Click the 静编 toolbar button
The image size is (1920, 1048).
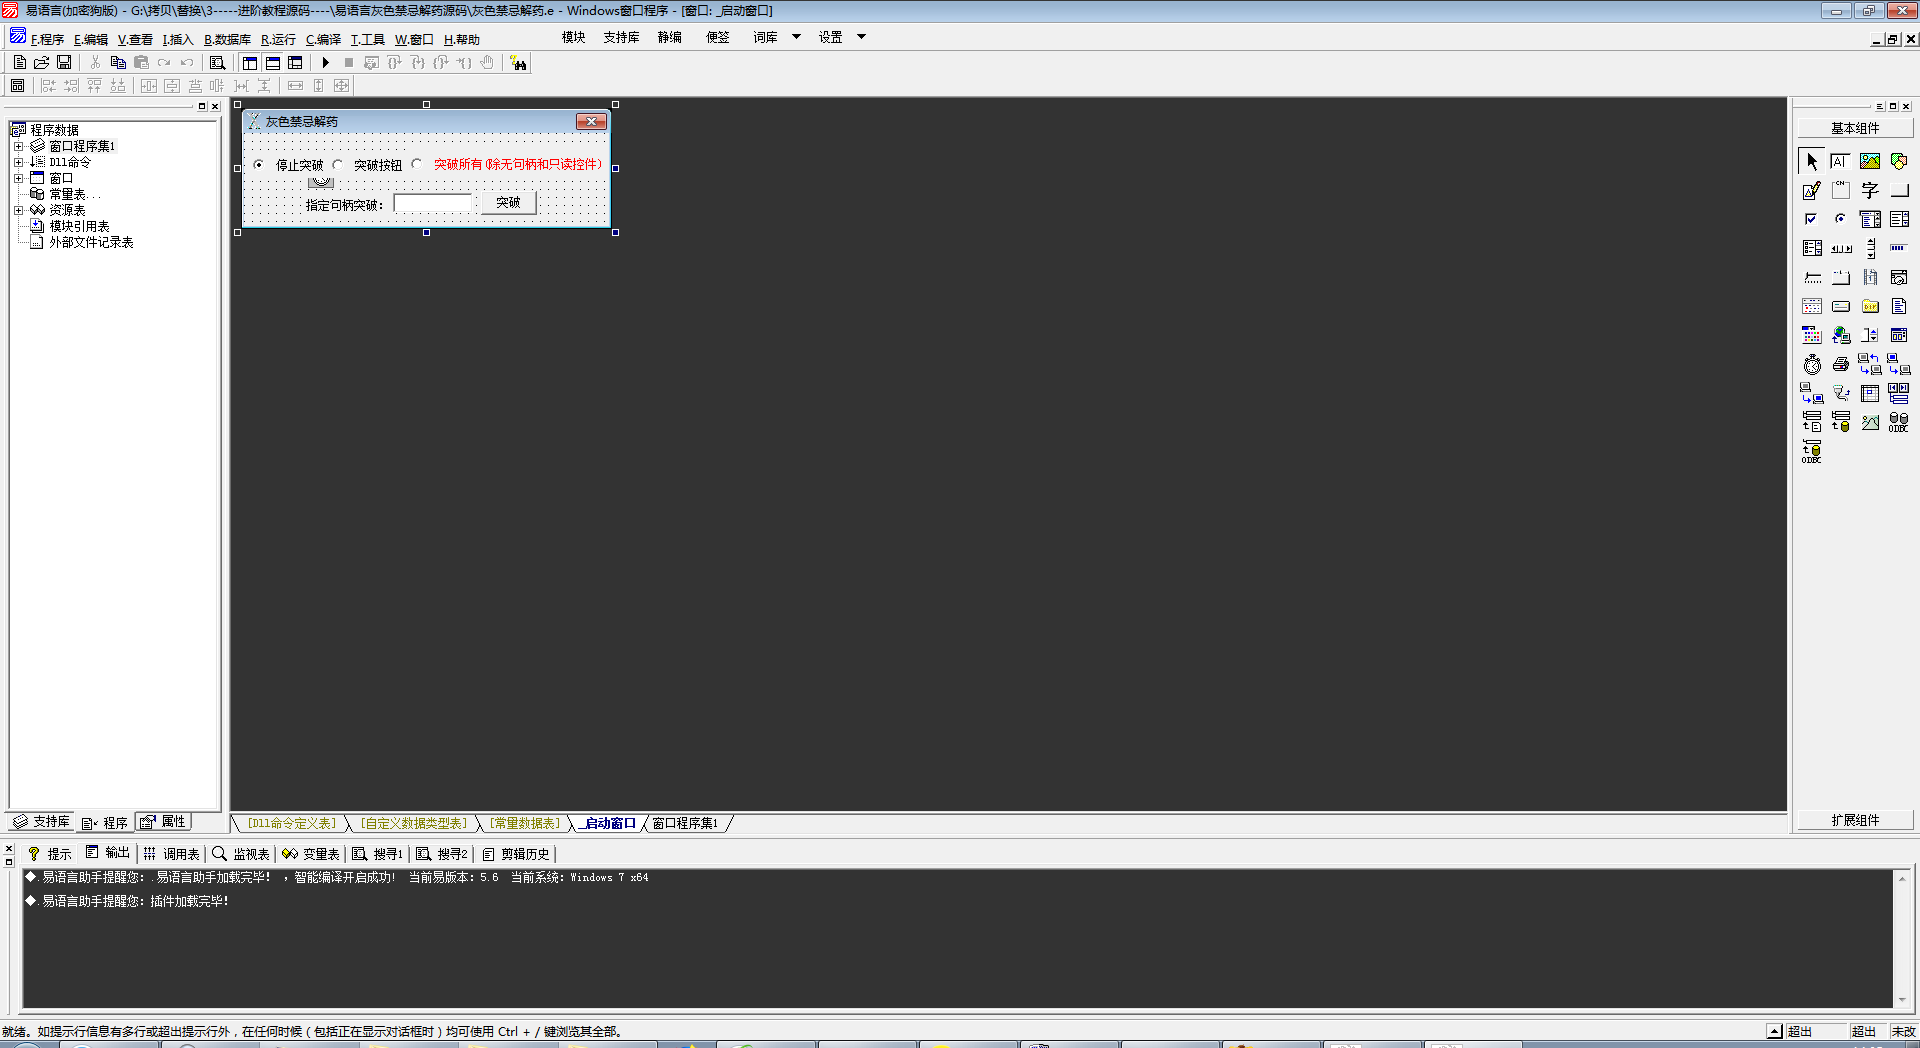point(670,38)
